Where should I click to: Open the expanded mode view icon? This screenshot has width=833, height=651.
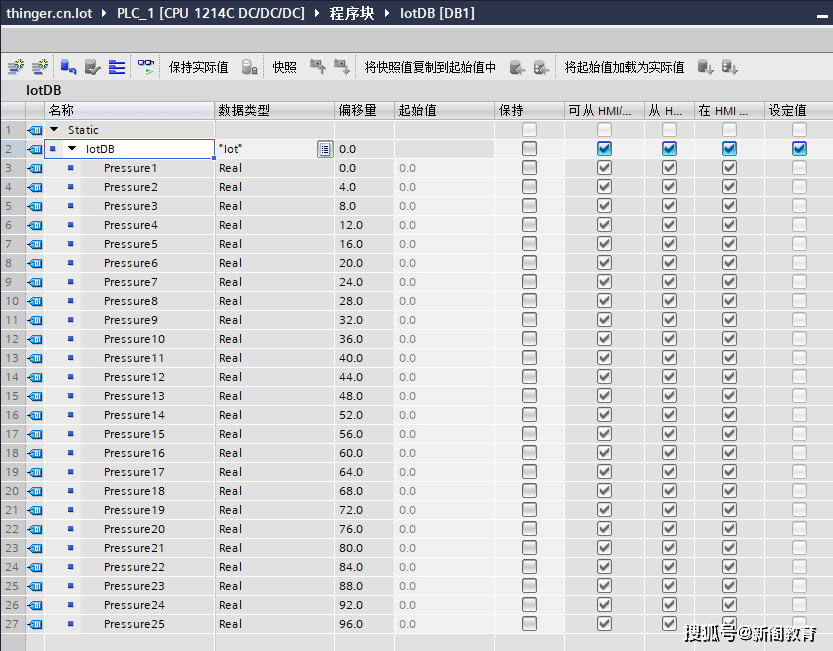pos(116,66)
